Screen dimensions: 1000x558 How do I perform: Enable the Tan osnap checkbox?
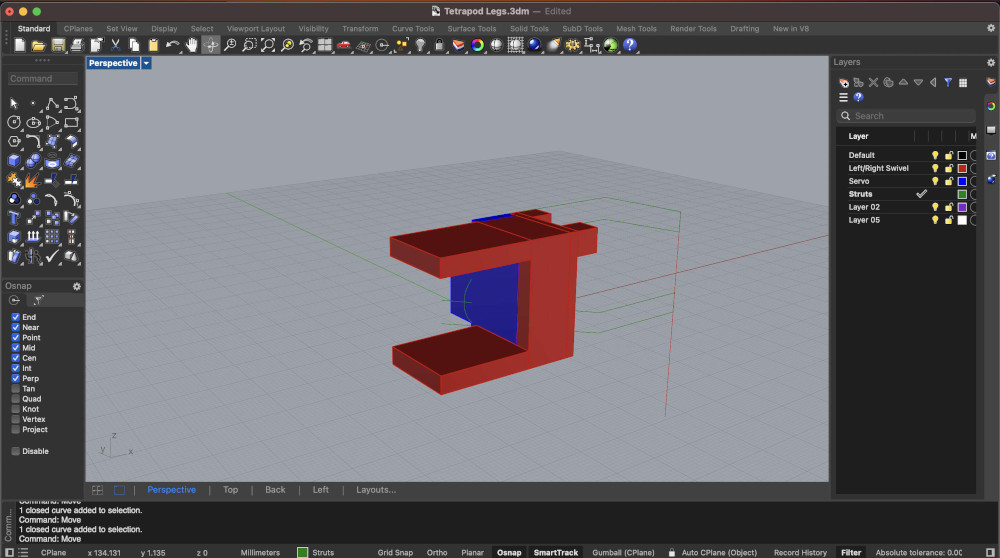[x=15, y=388]
